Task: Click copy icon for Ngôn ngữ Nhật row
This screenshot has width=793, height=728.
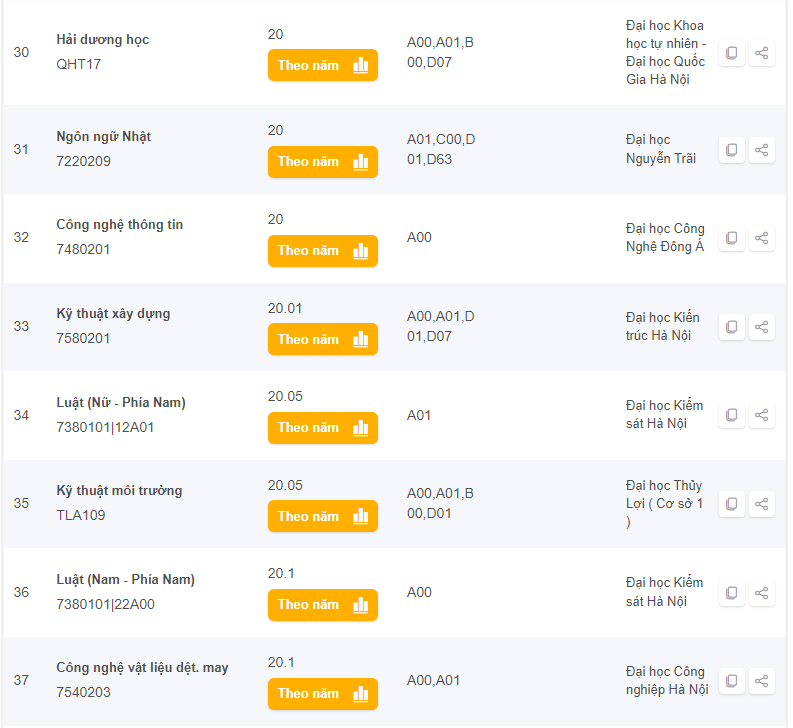Action: pyautogui.click(x=731, y=150)
